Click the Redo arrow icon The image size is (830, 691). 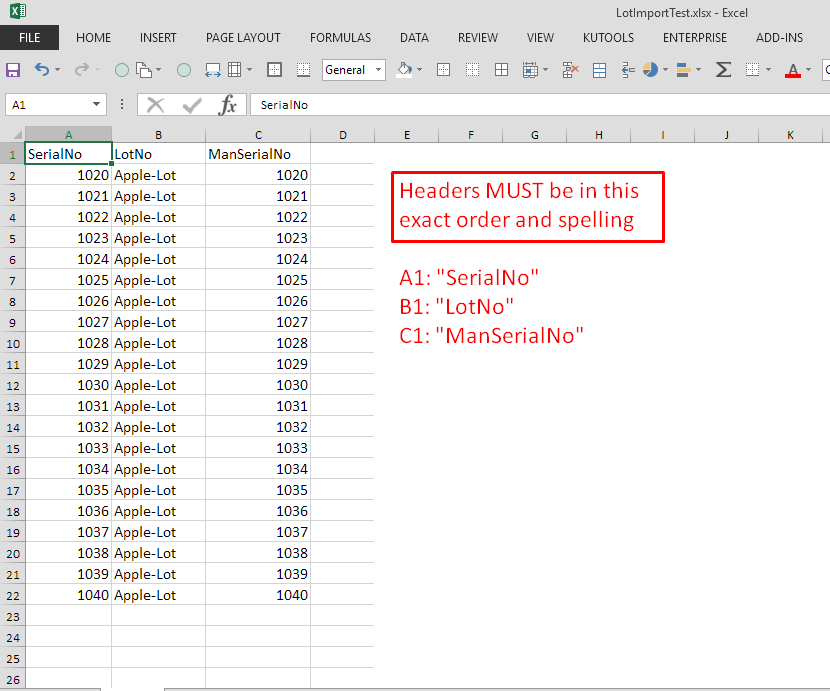point(81,70)
